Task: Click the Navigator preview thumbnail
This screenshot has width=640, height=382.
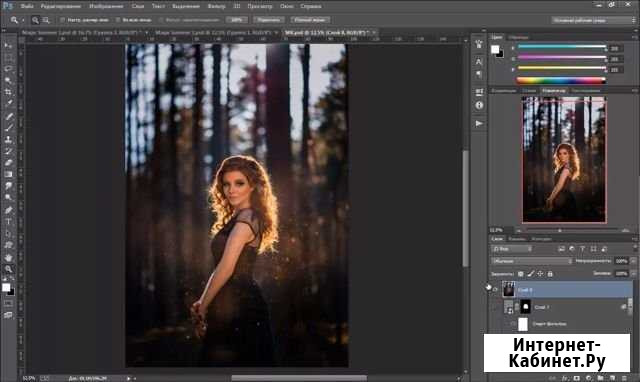Action: [x=564, y=160]
